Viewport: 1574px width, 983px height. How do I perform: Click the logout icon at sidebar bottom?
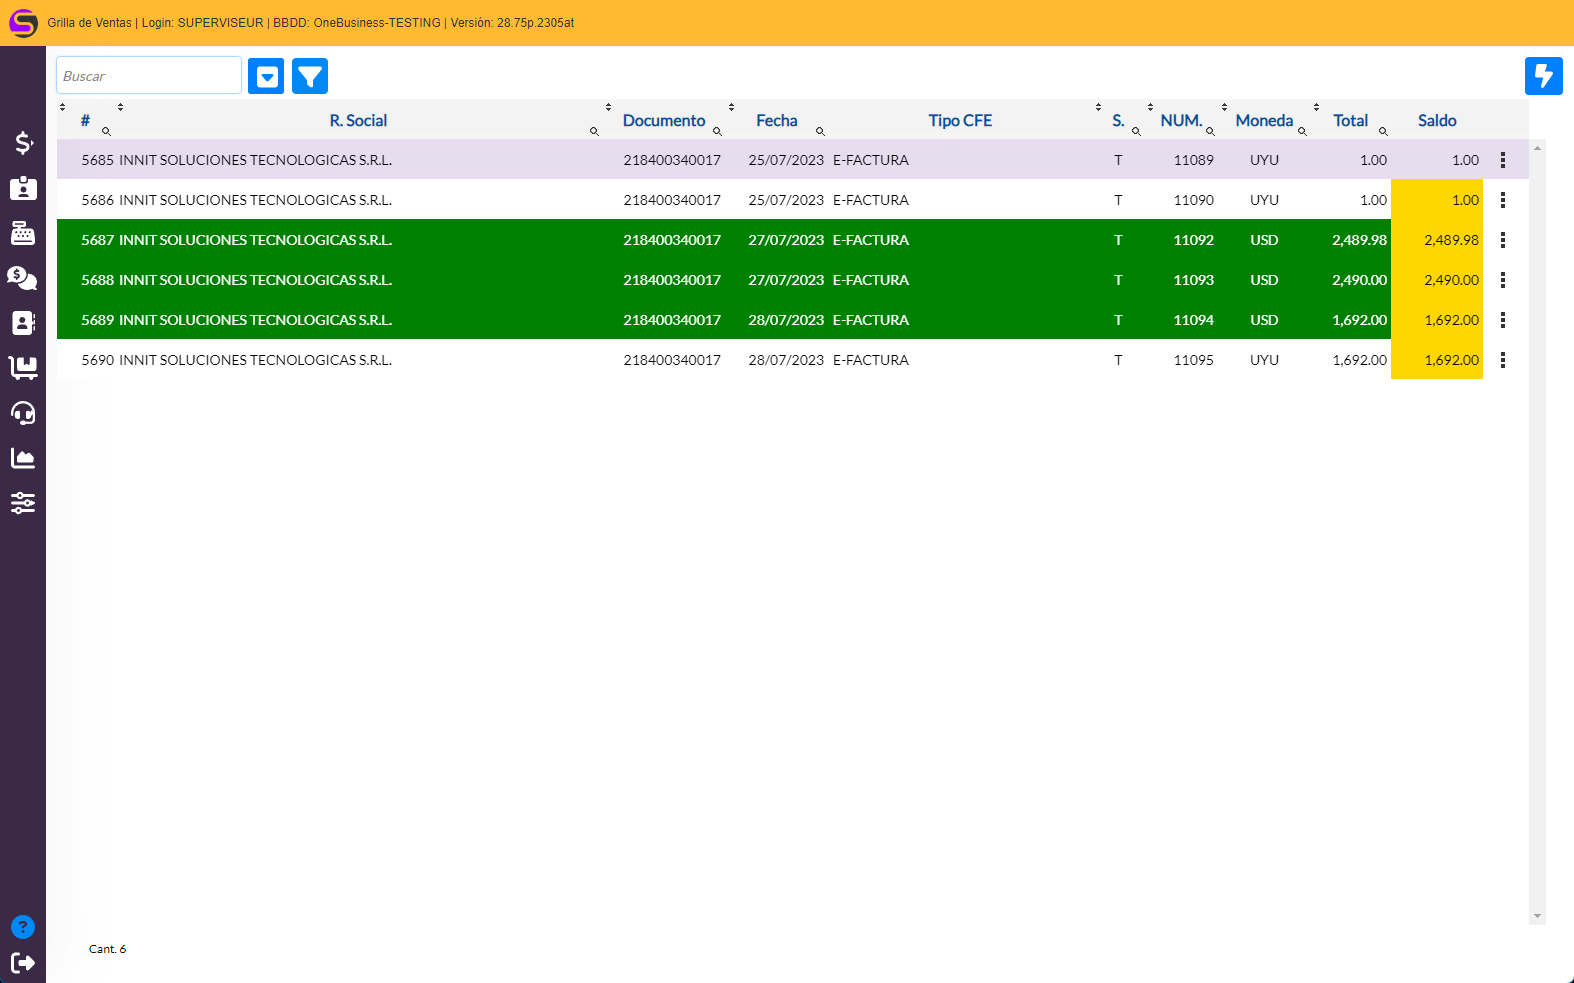[23, 962]
